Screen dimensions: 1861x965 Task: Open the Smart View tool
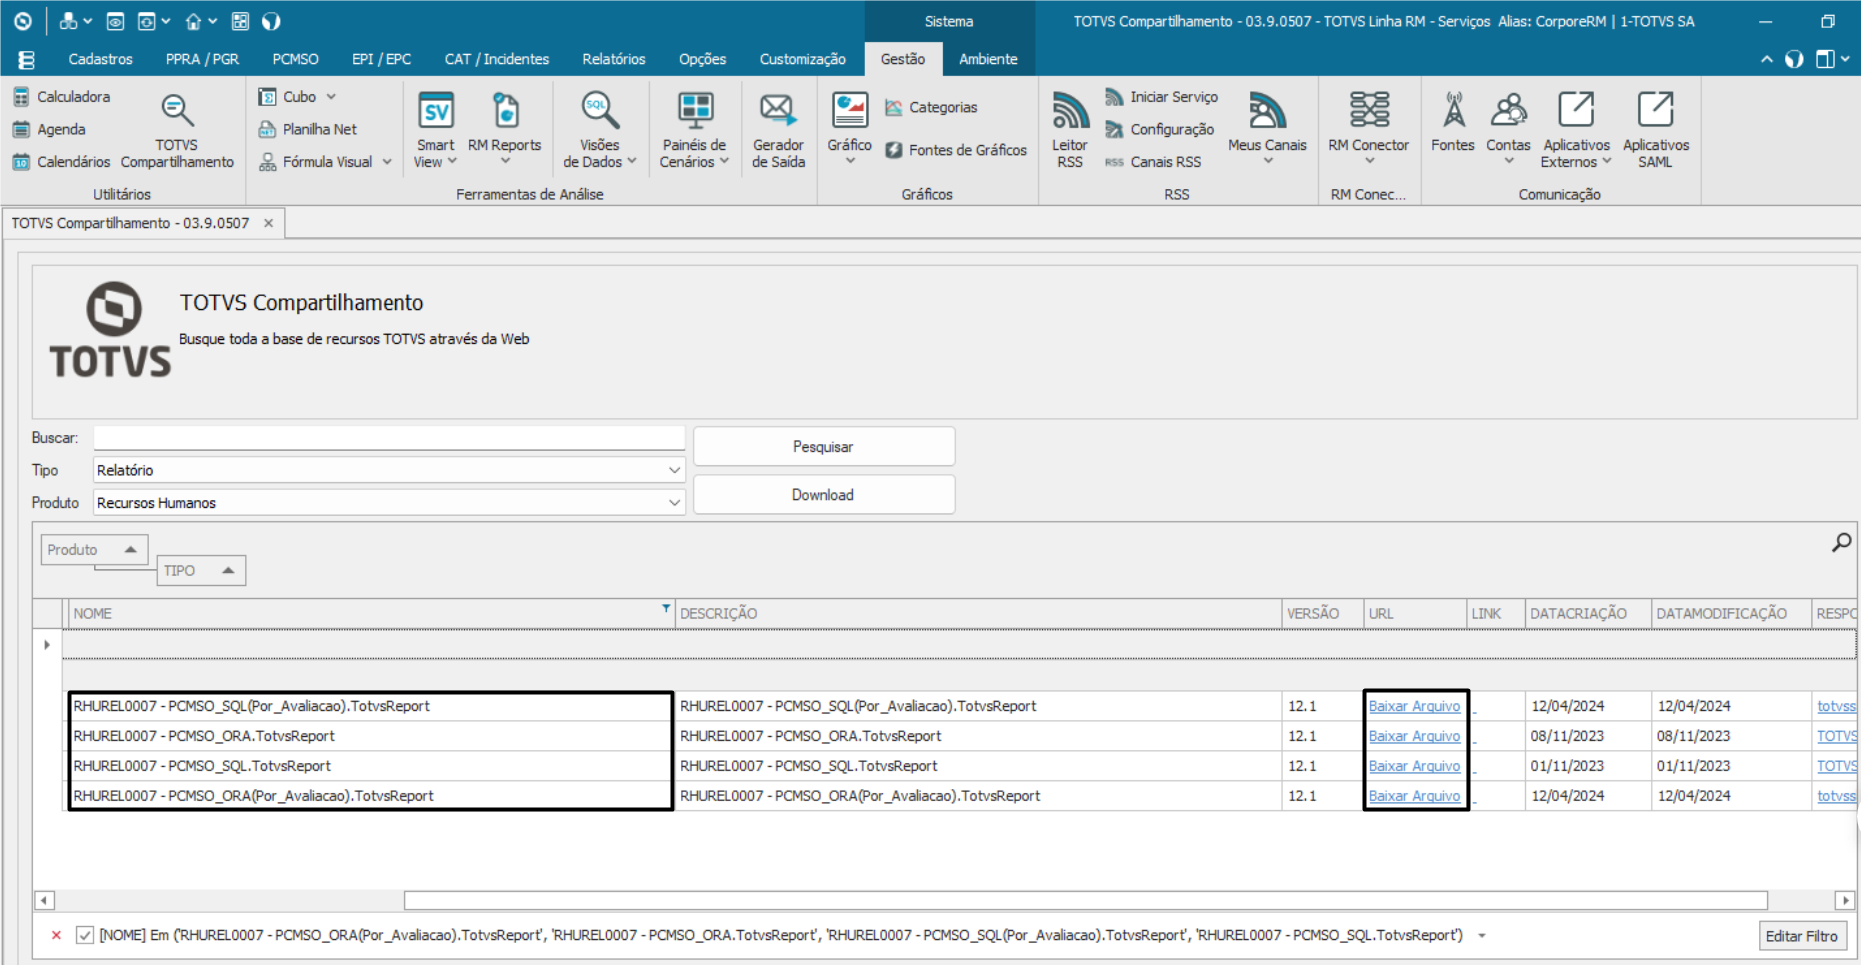[x=435, y=131]
